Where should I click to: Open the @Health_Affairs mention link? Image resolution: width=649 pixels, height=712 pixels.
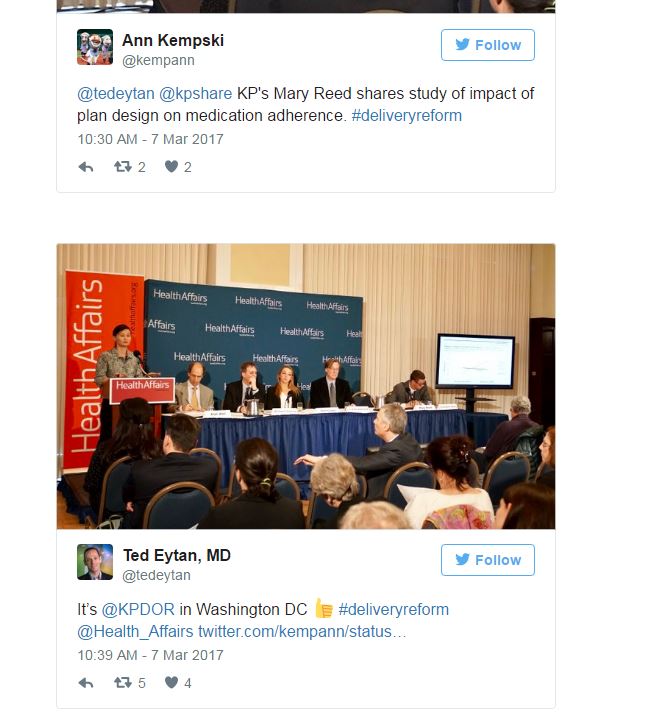[x=135, y=632]
